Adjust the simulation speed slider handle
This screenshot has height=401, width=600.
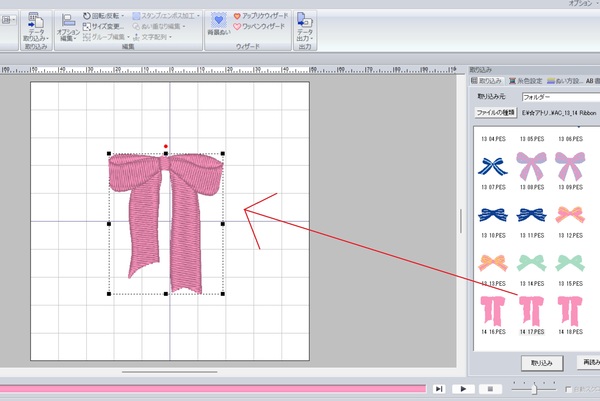(x=534, y=387)
